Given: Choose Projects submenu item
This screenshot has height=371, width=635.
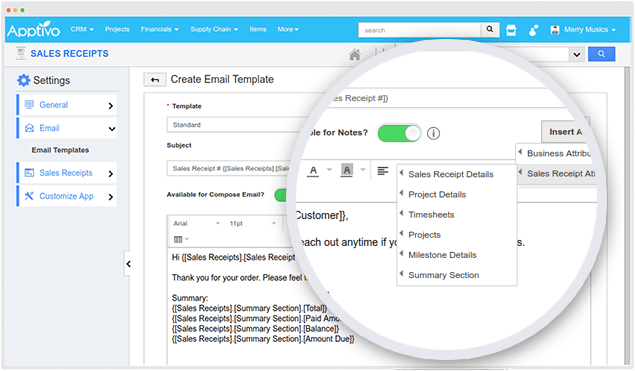Looking at the screenshot, I should (457, 235).
